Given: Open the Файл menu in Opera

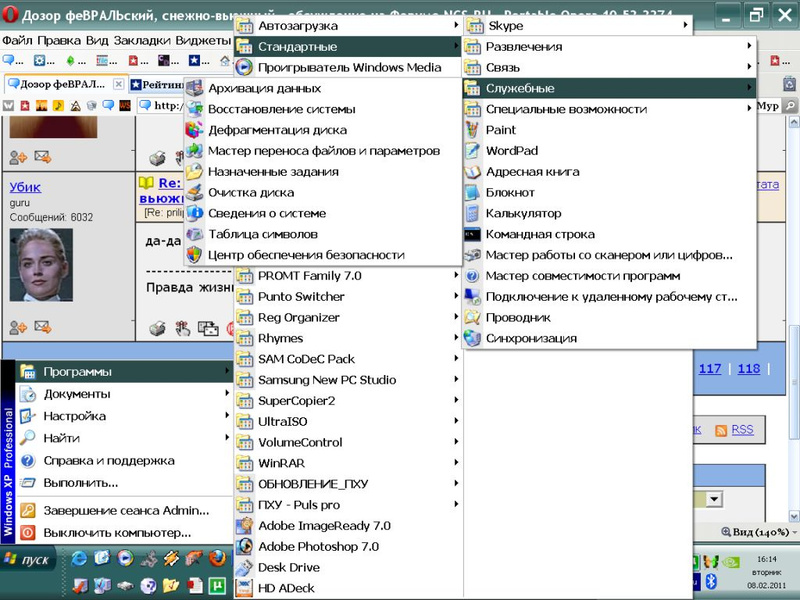Looking at the screenshot, I should 17,40.
